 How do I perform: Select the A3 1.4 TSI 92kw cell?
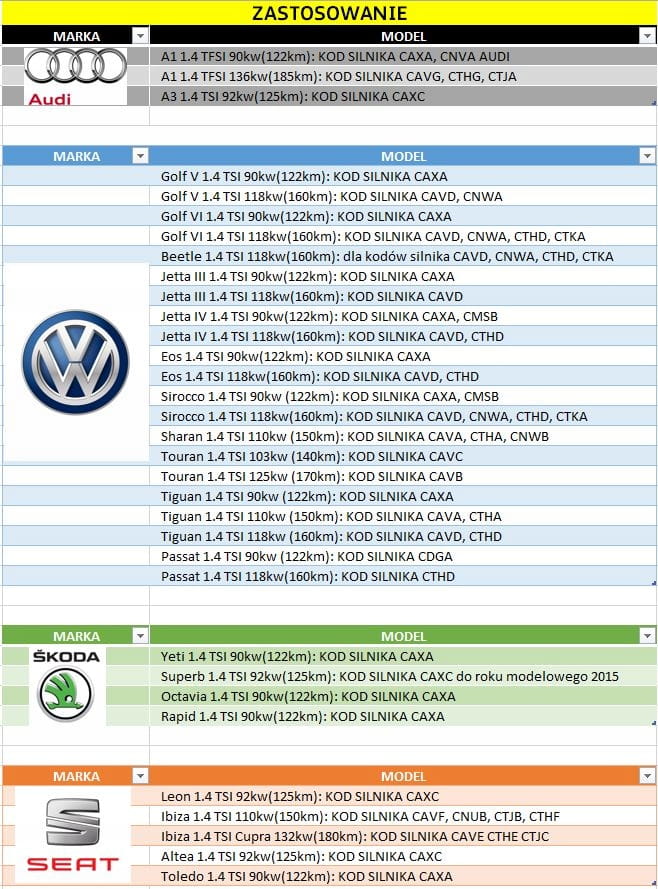coord(293,96)
